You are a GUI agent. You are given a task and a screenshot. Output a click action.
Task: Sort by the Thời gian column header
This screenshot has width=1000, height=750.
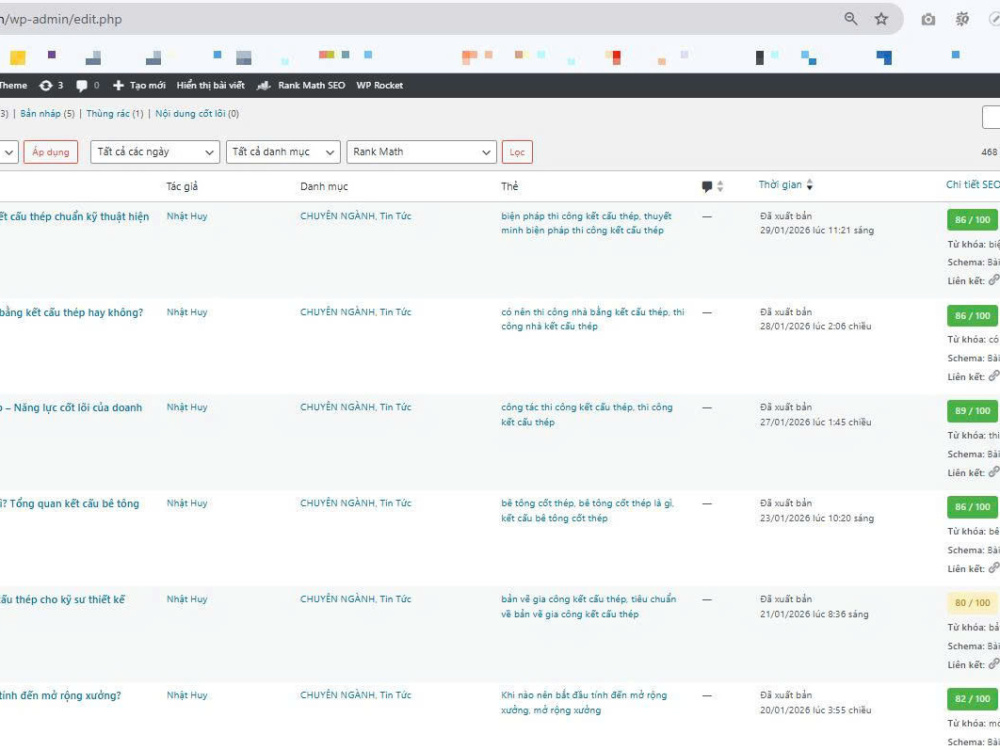coord(780,185)
